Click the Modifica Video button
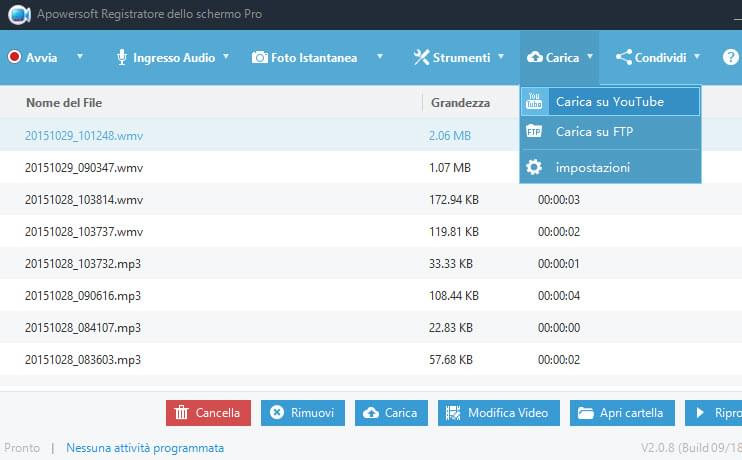The width and height of the screenshot is (742, 460). tap(497, 413)
